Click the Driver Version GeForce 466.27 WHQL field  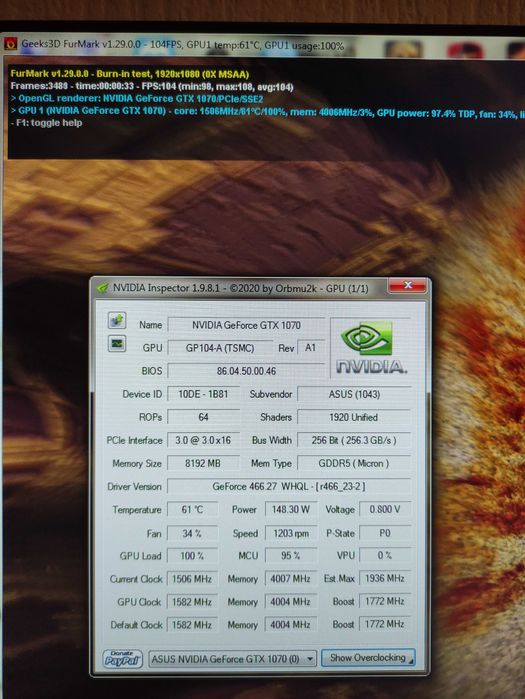(x=289, y=486)
